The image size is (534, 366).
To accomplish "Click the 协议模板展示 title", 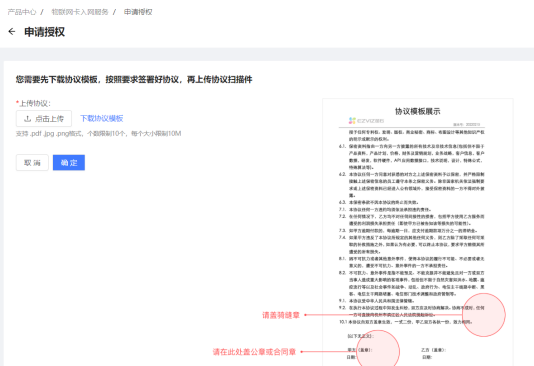I will click(418, 111).
